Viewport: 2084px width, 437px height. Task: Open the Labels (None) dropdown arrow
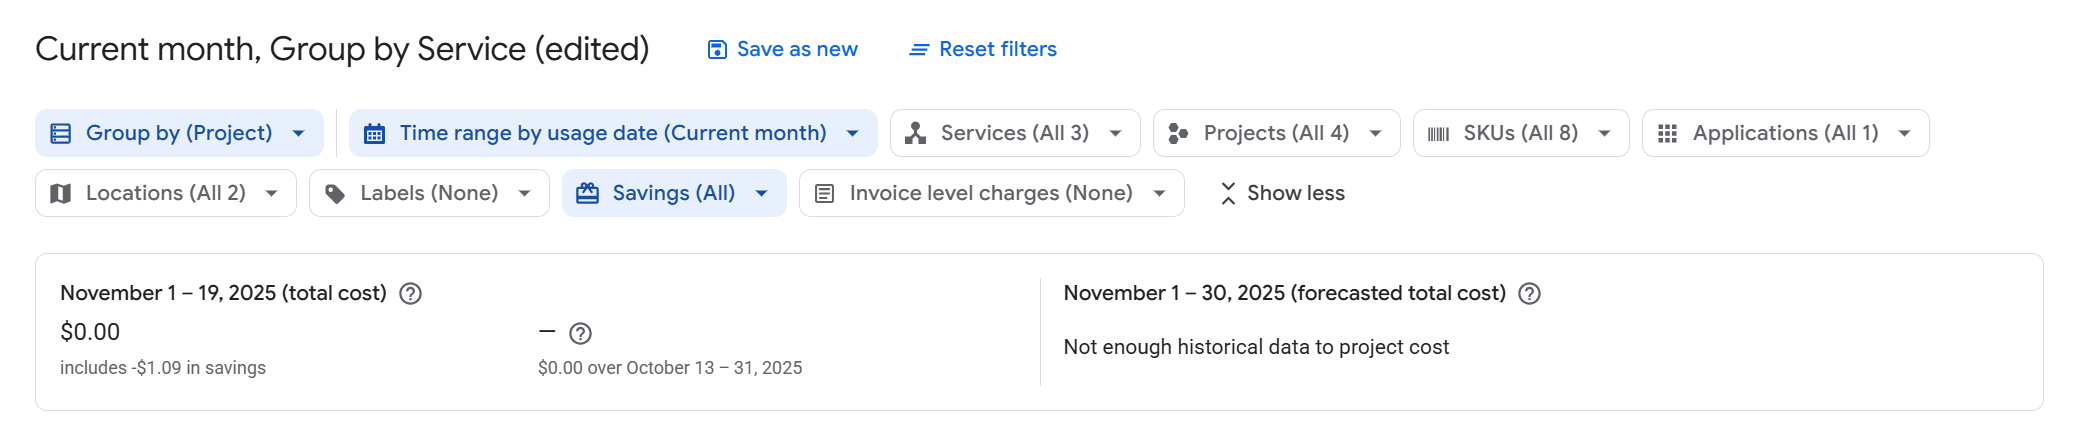524,193
